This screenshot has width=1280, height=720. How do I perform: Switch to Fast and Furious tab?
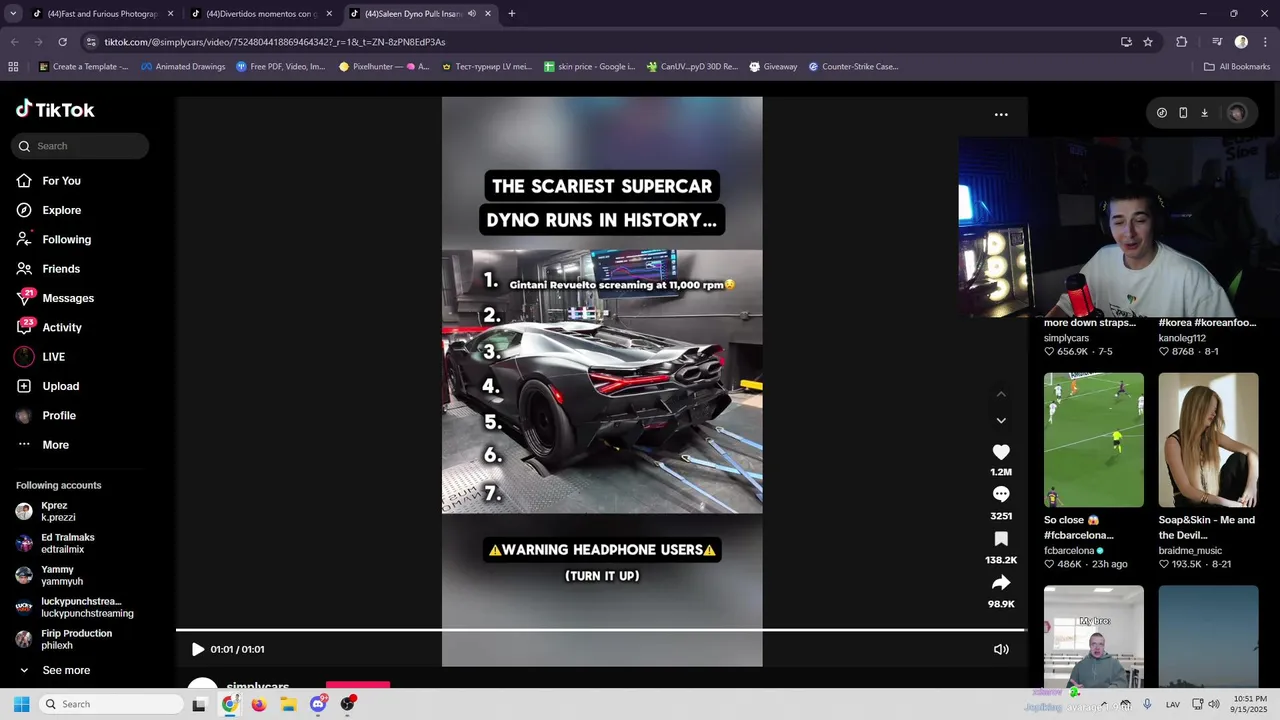[102, 14]
